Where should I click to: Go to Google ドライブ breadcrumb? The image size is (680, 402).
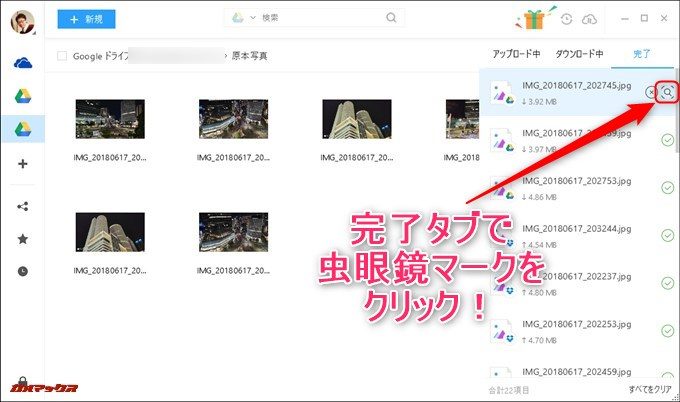(x=101, y=56)
